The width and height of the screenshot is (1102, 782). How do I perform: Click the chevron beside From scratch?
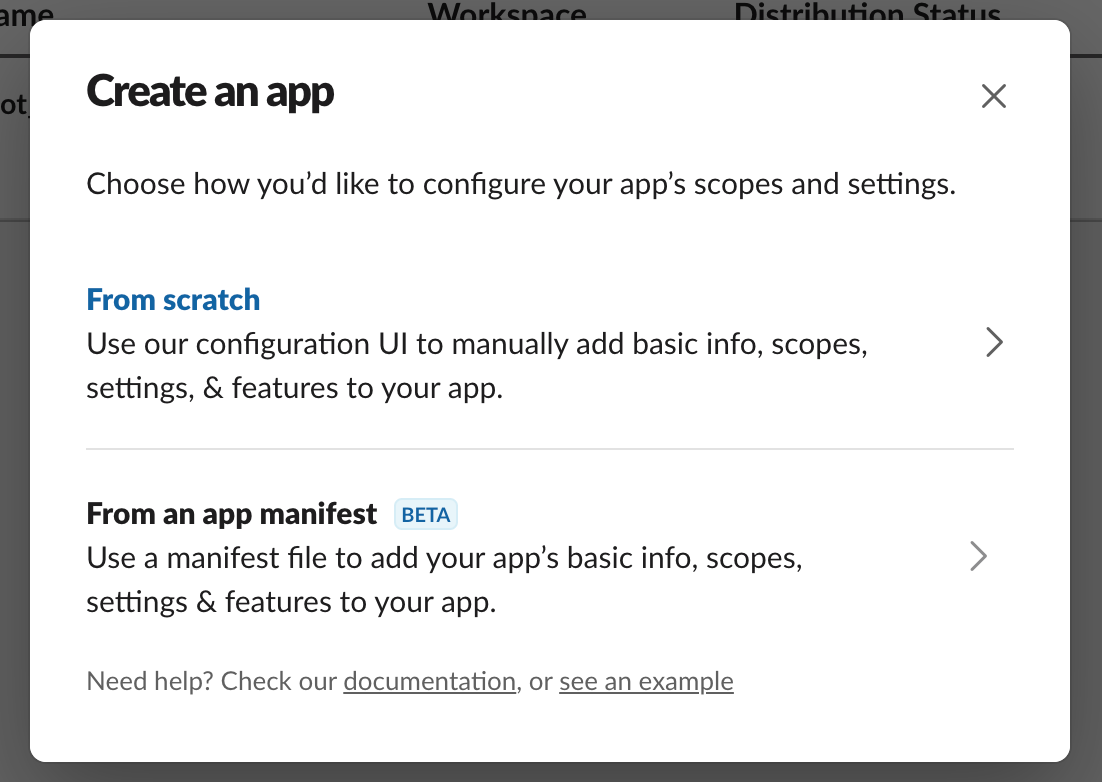[993, 343]
